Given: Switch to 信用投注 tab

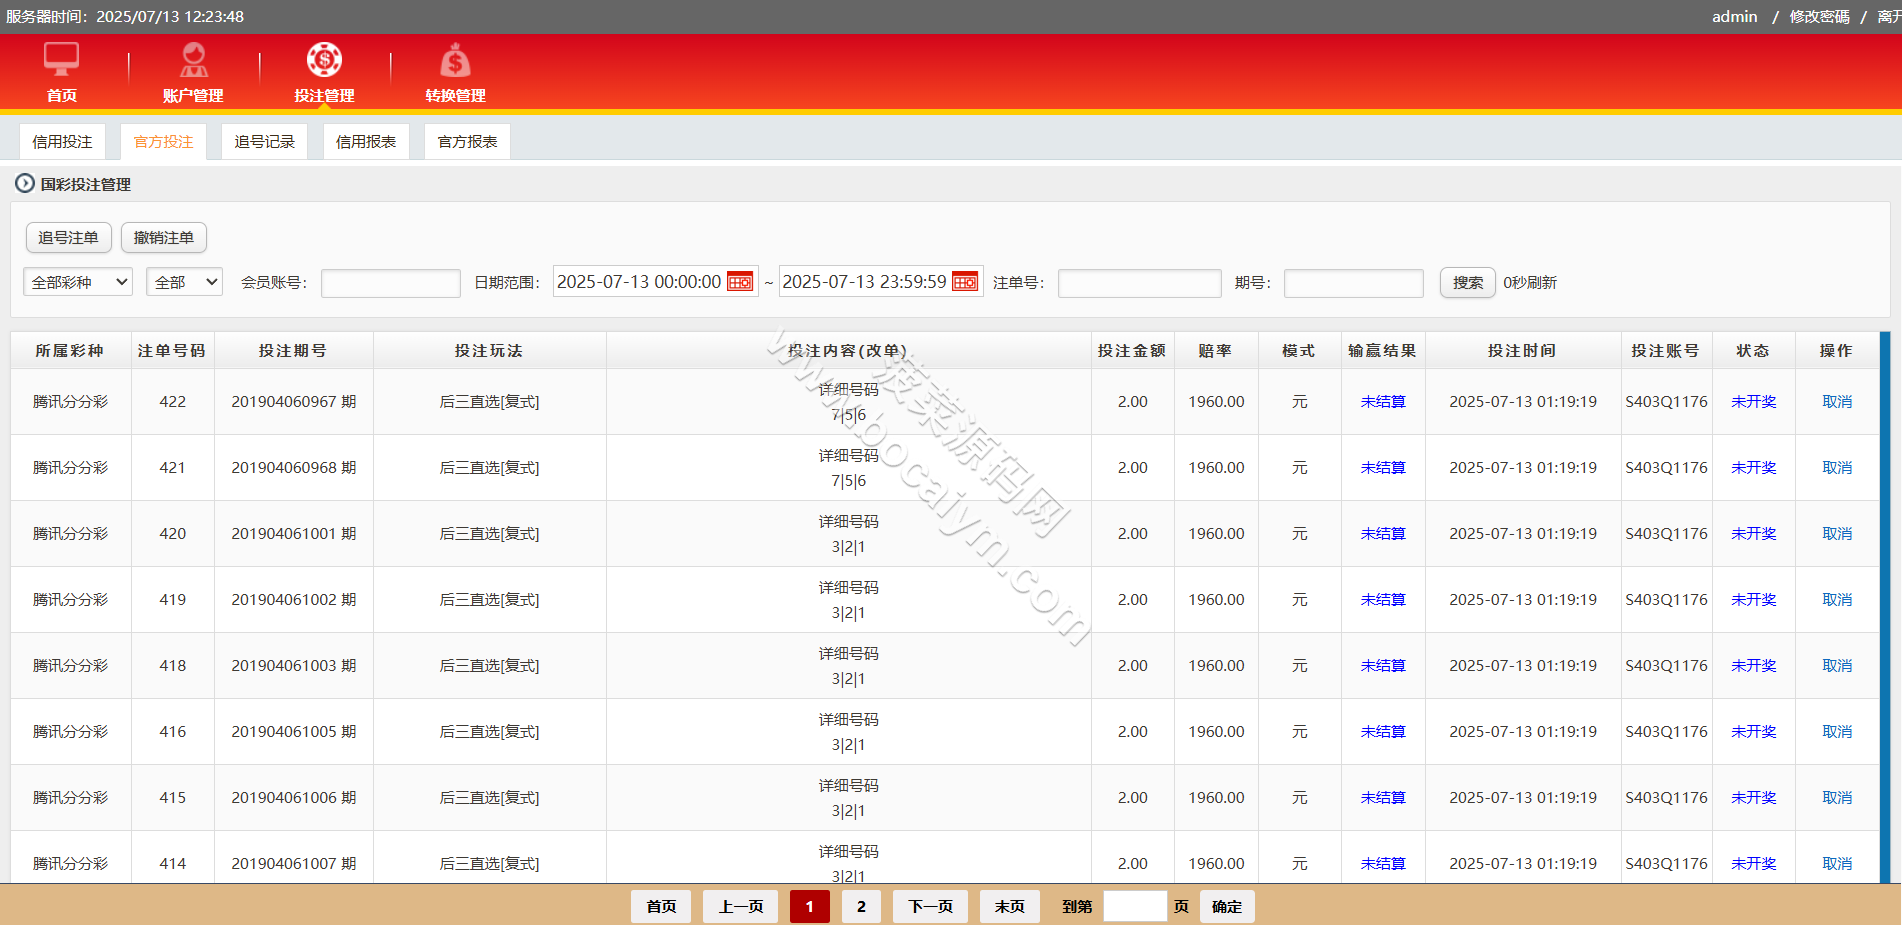Looking at the screenshot, I should pos(62,142).
